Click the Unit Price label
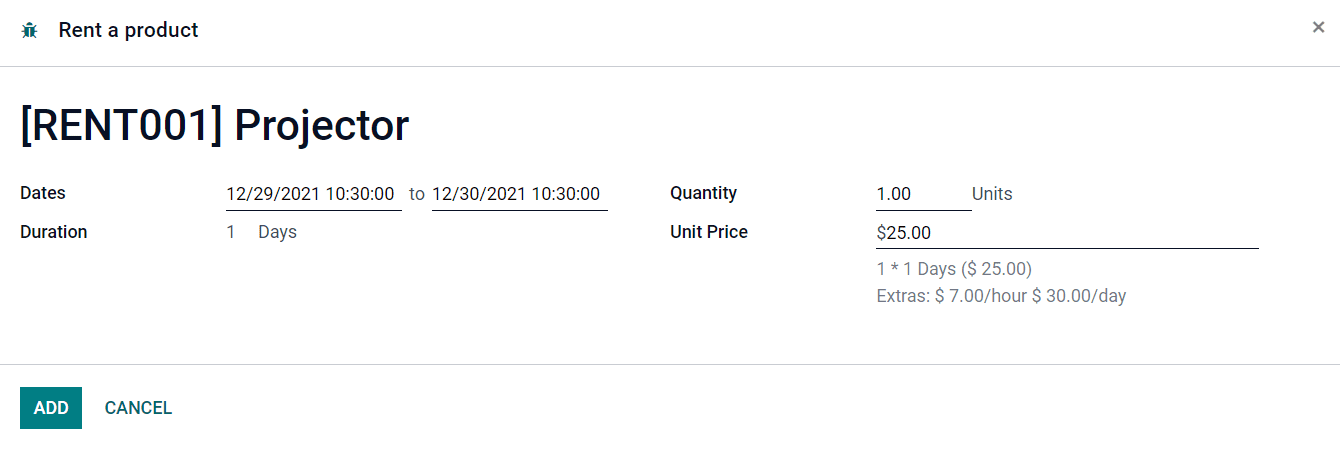 [709, 232]
